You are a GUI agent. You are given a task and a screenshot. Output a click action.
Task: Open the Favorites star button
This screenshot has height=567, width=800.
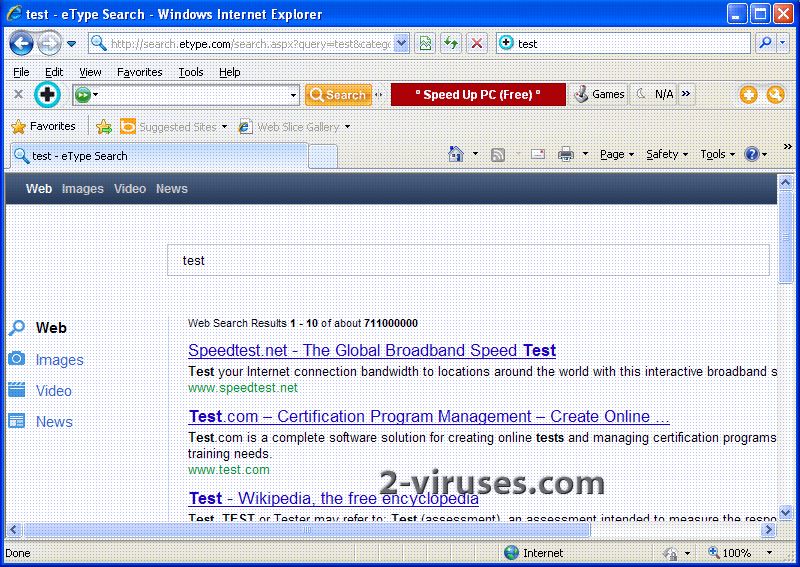pyautogui.click(x=43, y=127)
